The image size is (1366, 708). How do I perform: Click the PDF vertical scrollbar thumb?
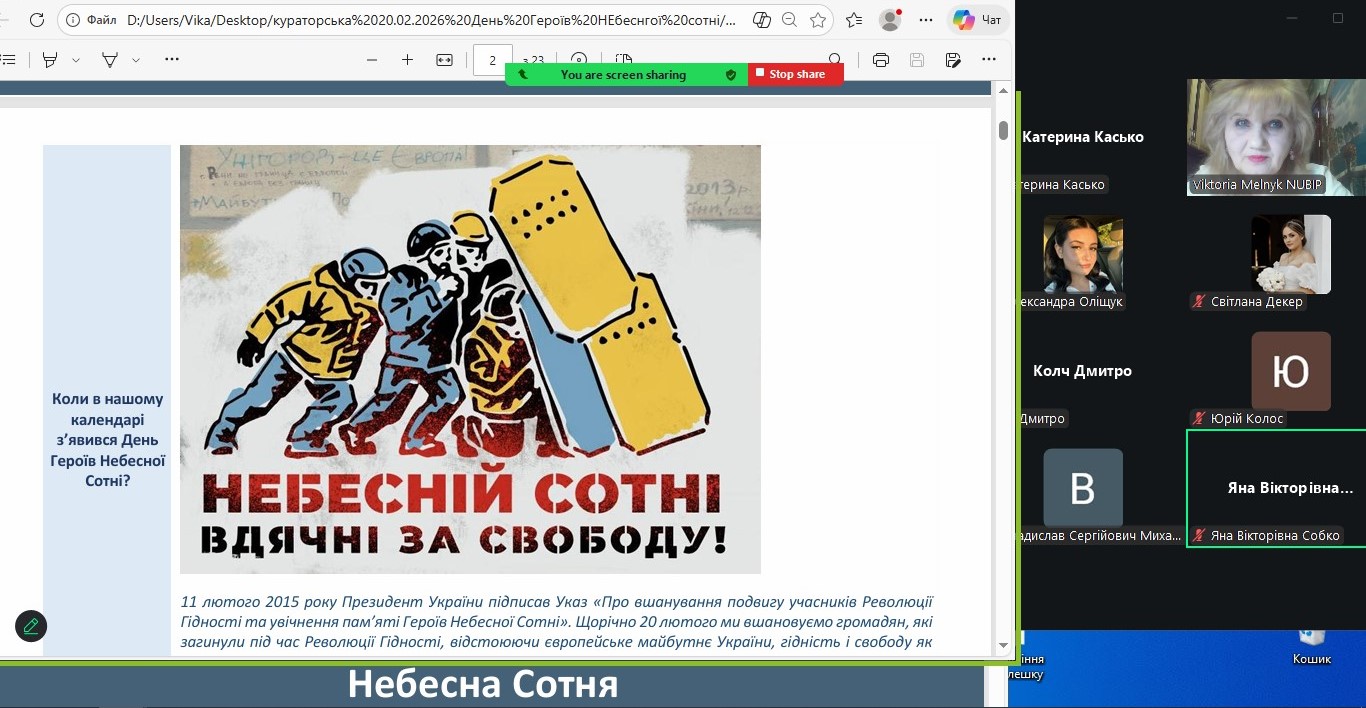(1003, 130)
